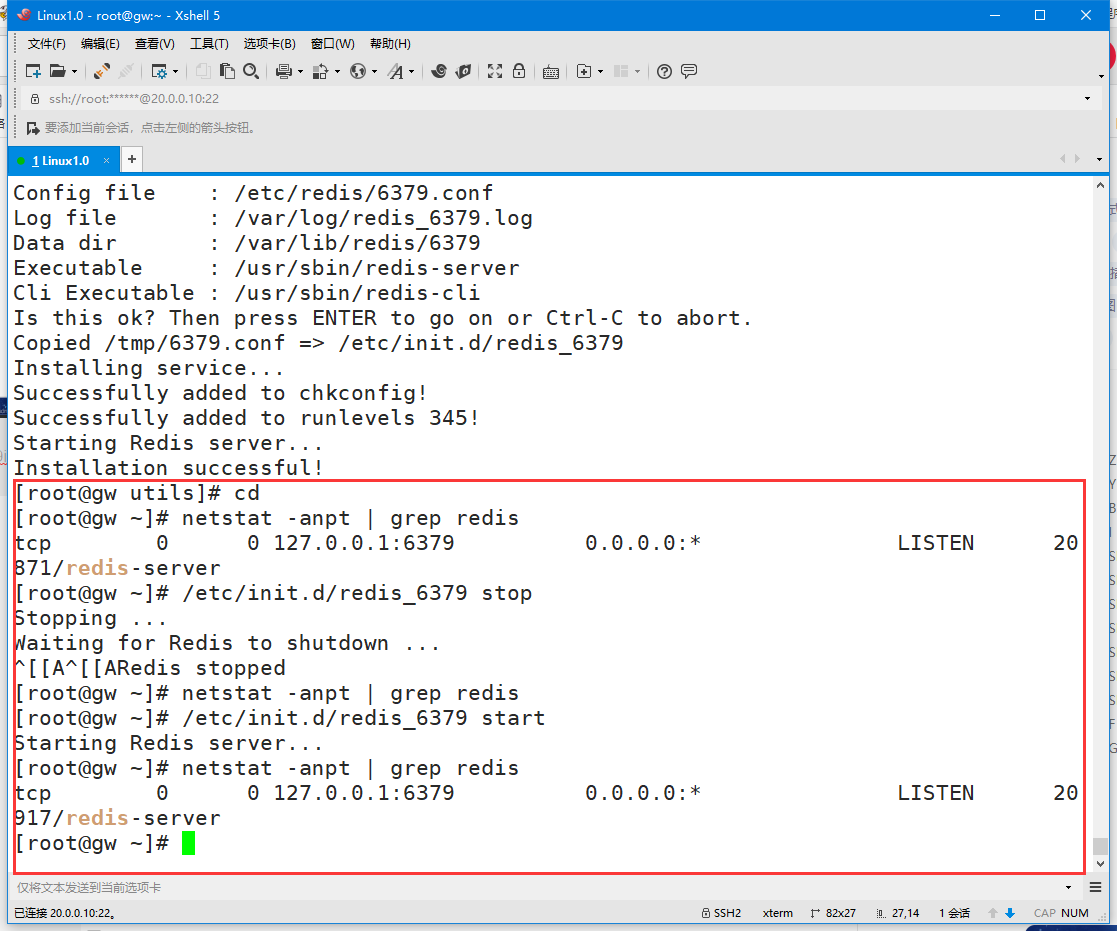Click the 1 会话 session count
This screenshot has height=931, width=1117.
click(x=955, y=912)
